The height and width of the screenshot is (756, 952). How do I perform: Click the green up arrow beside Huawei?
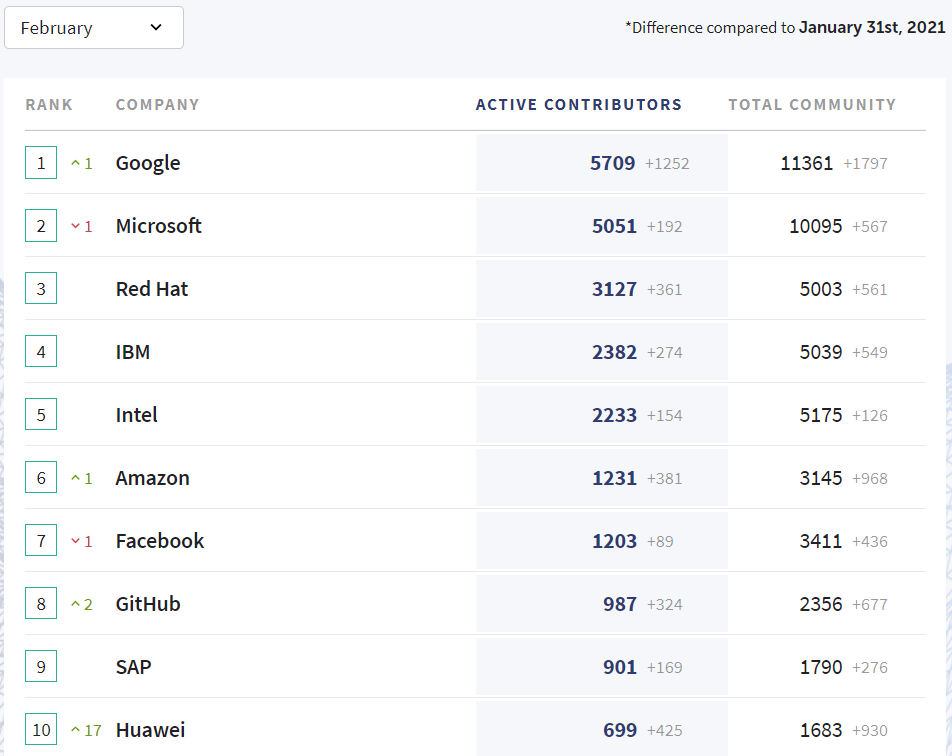[75, 730]
